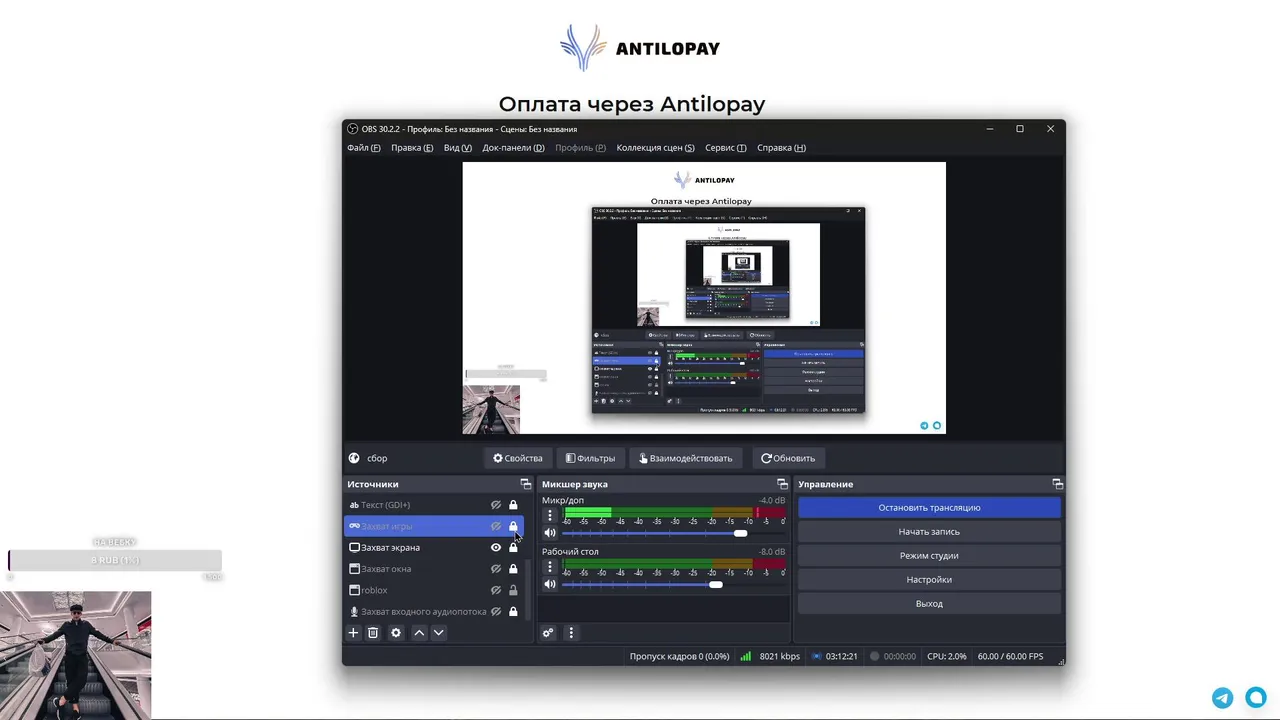
Task: Show the Текст (GDI+) source
Action: [x=496, y=505]
